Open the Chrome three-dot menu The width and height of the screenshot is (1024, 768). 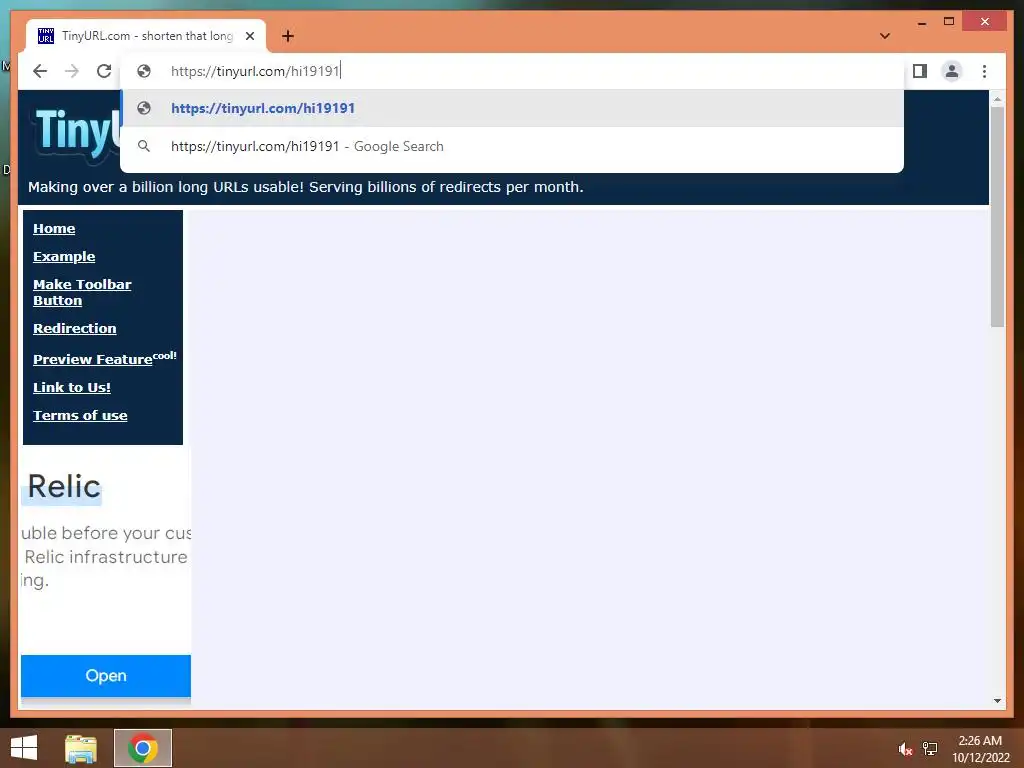tap(984, 71)
